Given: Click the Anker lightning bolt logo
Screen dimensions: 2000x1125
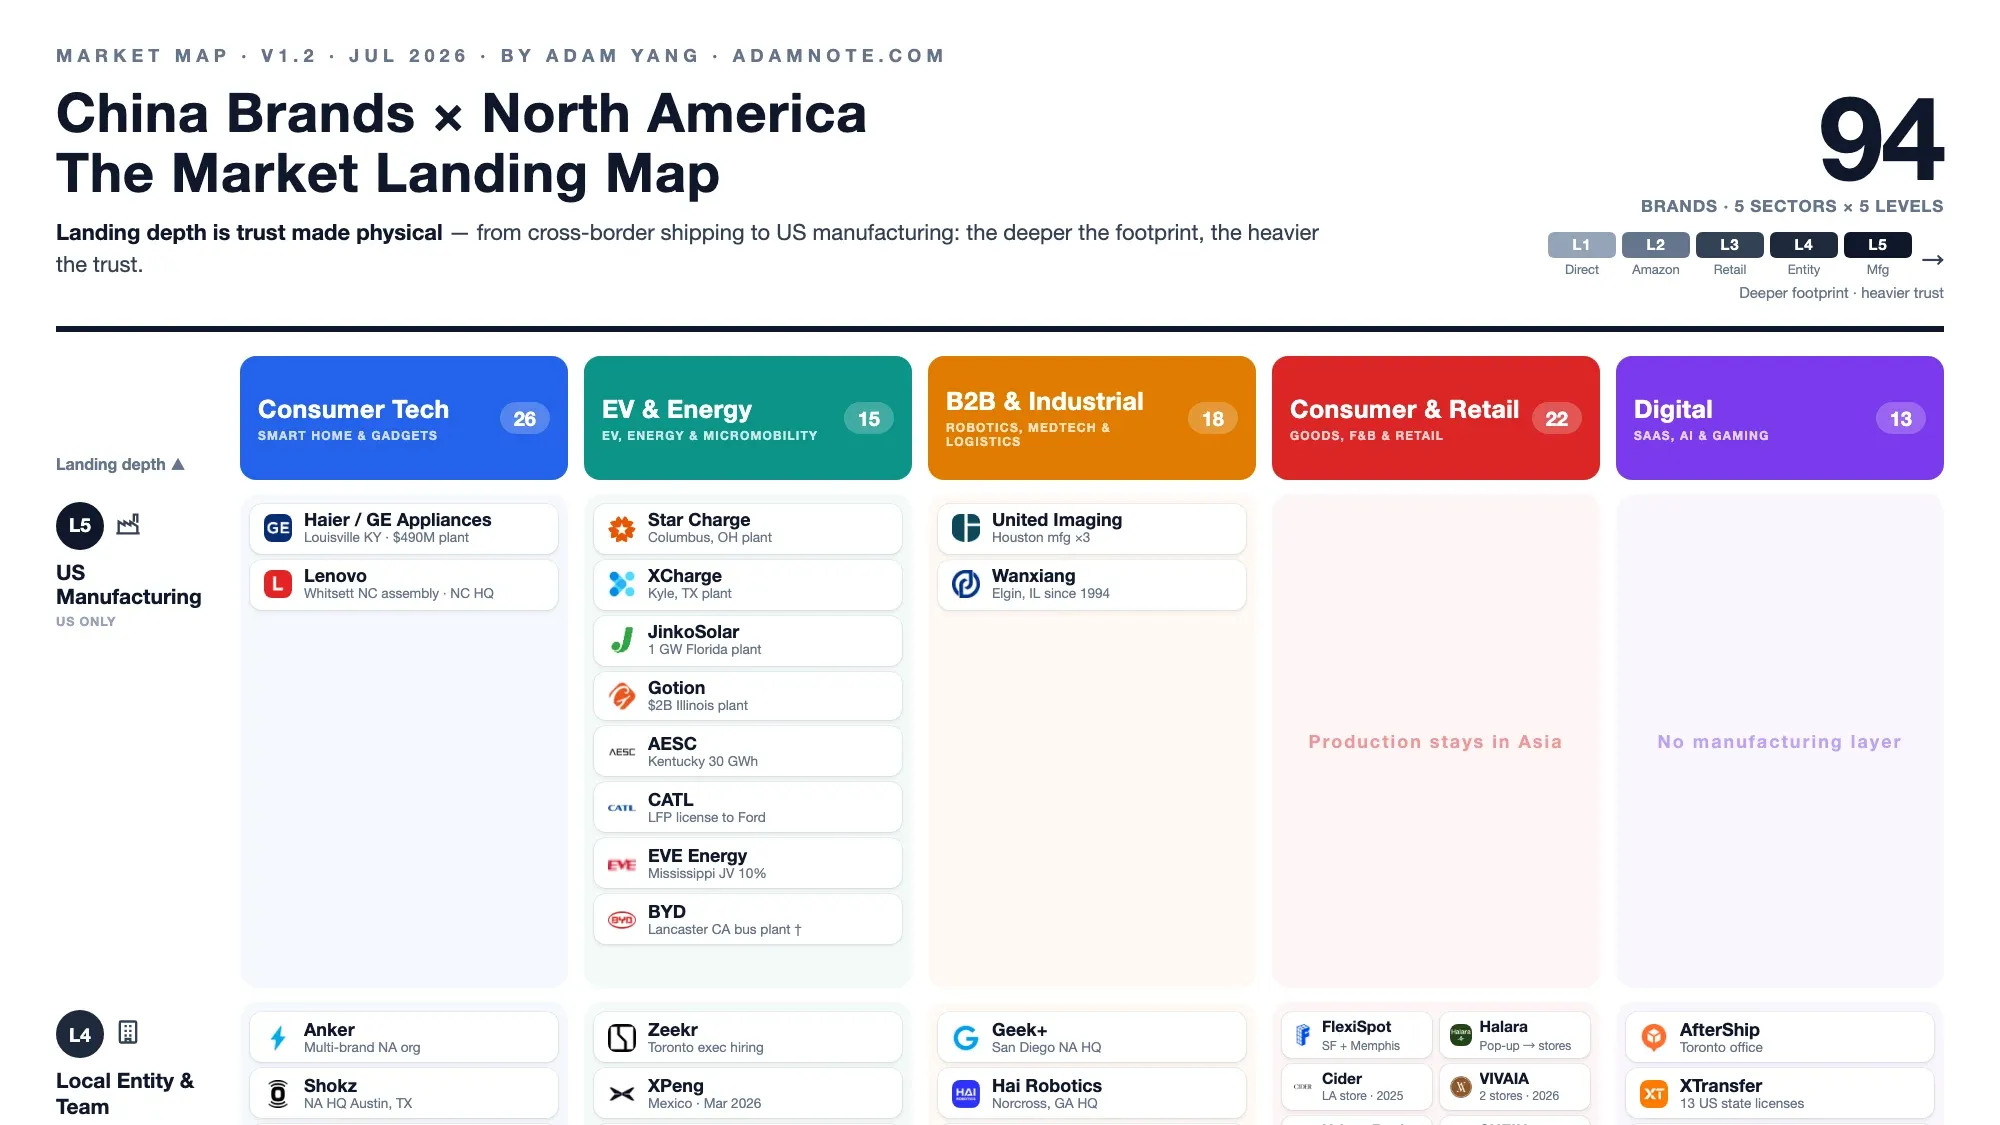Looking at the screenshot, I should tap(278, 1038).
